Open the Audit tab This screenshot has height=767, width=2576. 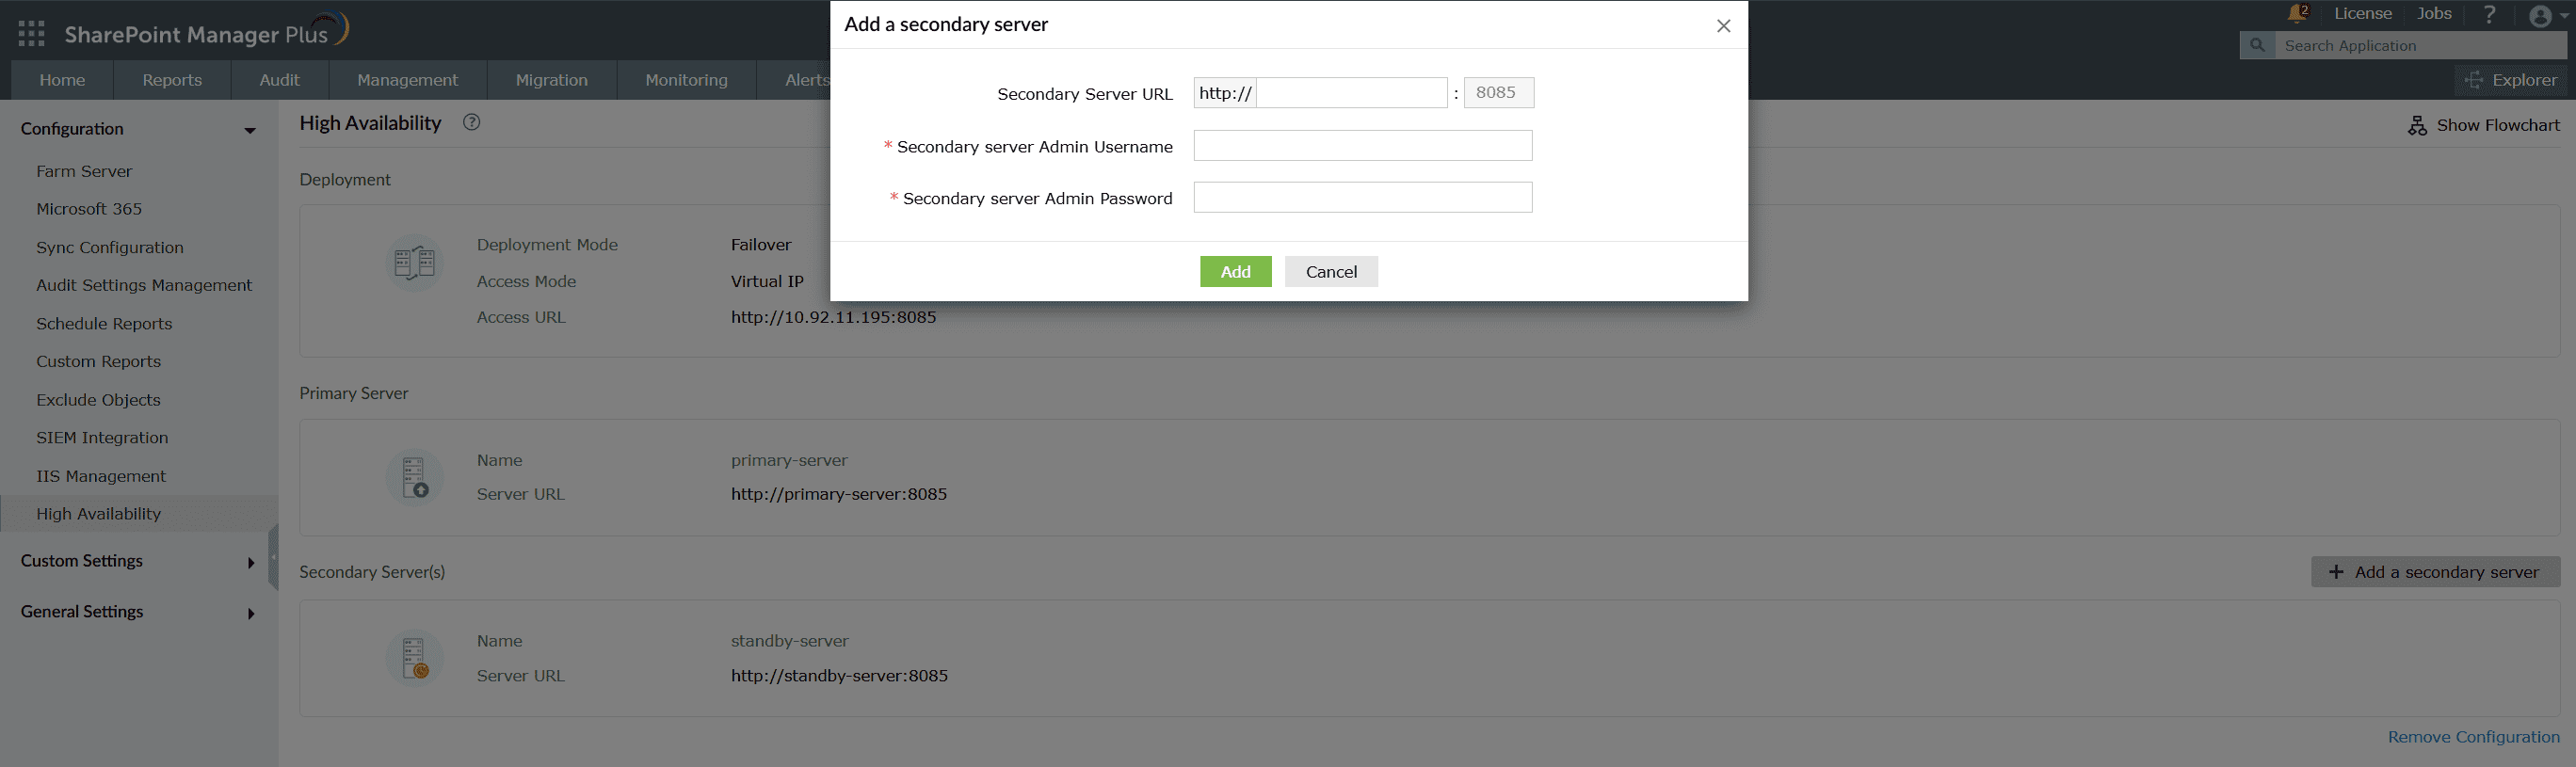point(279,80)
